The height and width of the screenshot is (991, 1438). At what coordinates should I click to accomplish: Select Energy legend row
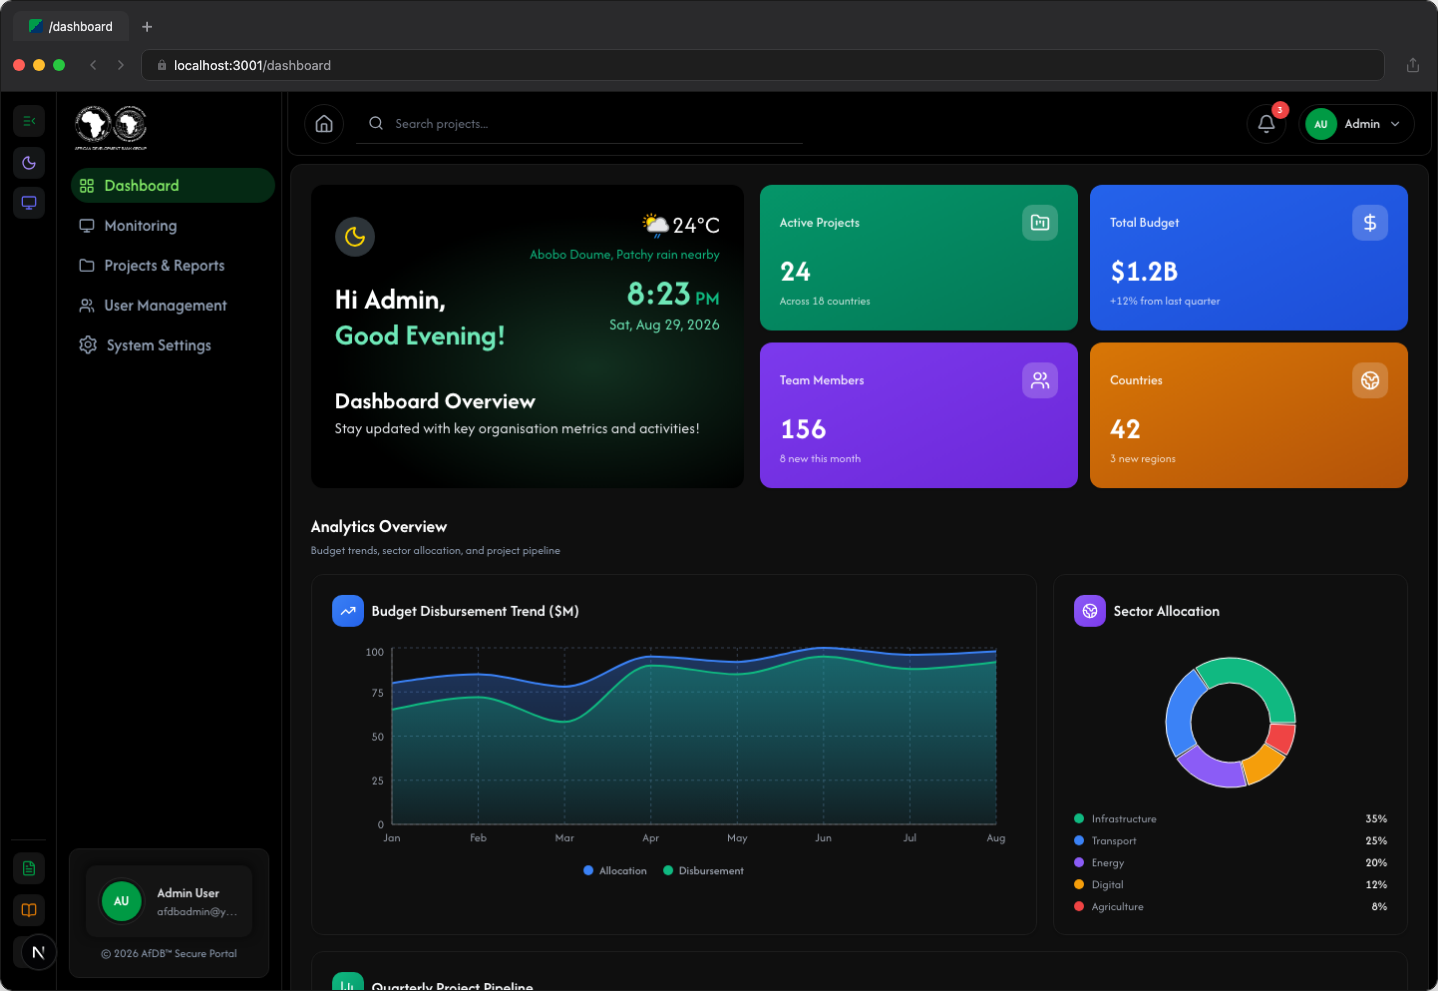1230,863
